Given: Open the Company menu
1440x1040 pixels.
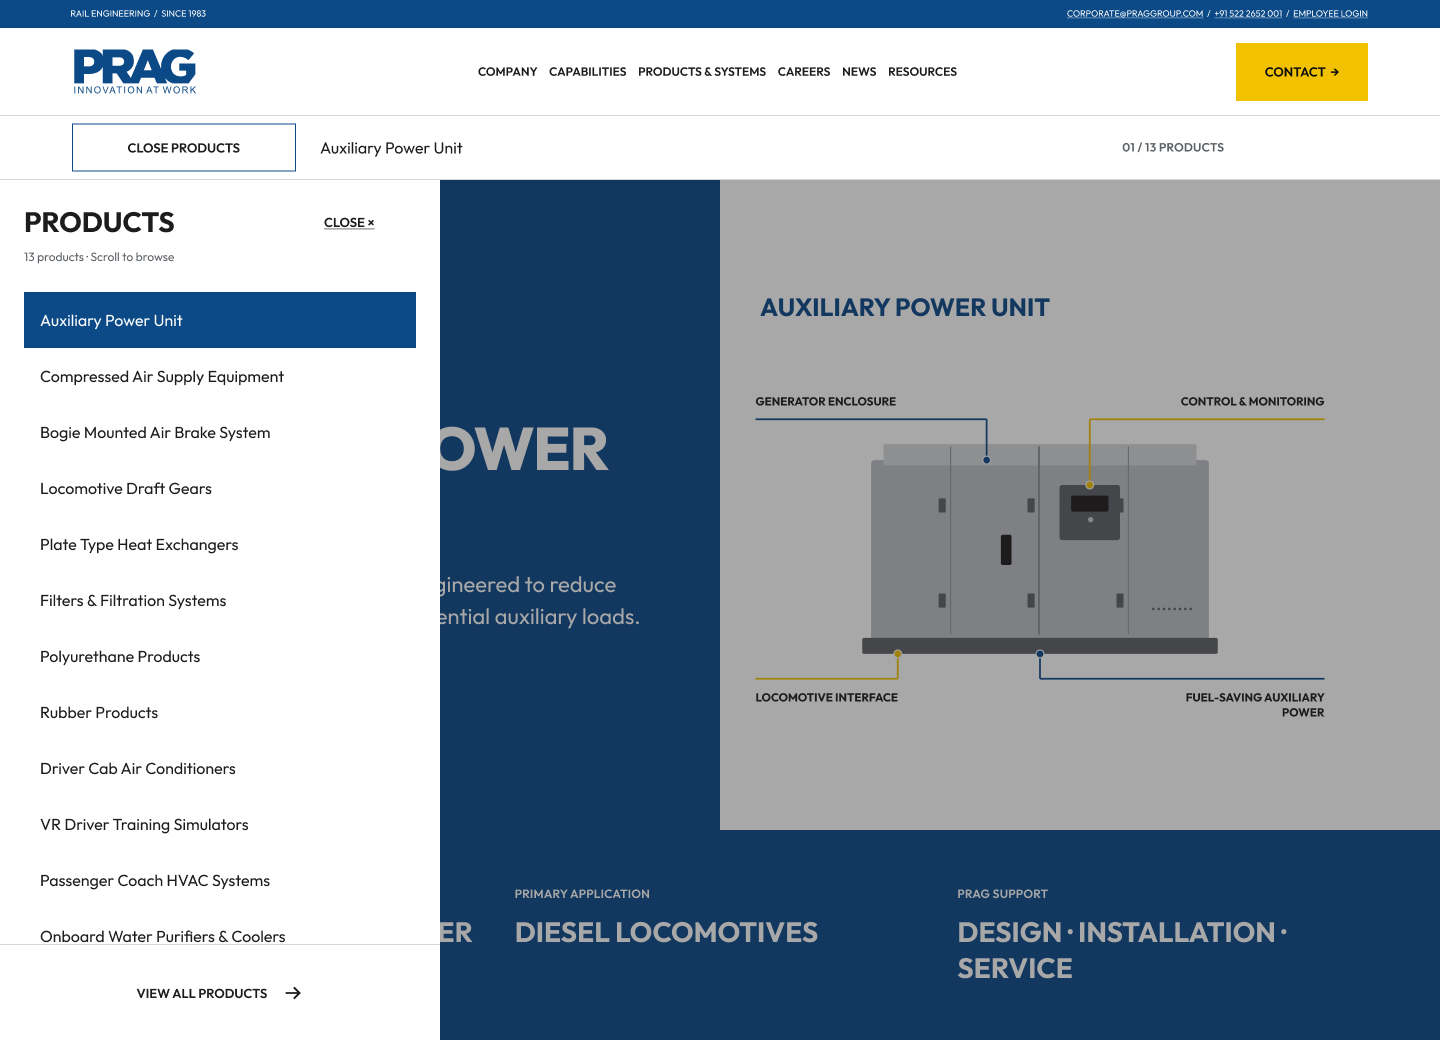Looking at the screenshot, I should pyautogui.click(x=507, y=72).
